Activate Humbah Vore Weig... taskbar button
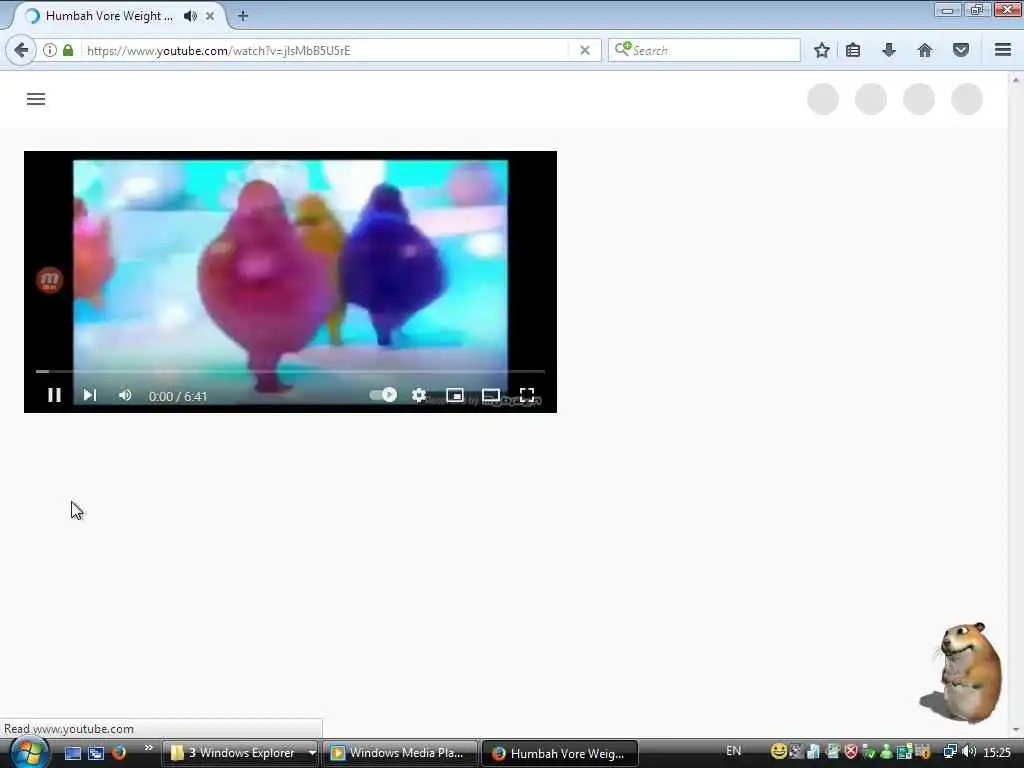The image size is (1024, 768). pyautogui.click(x=560, y=753)
